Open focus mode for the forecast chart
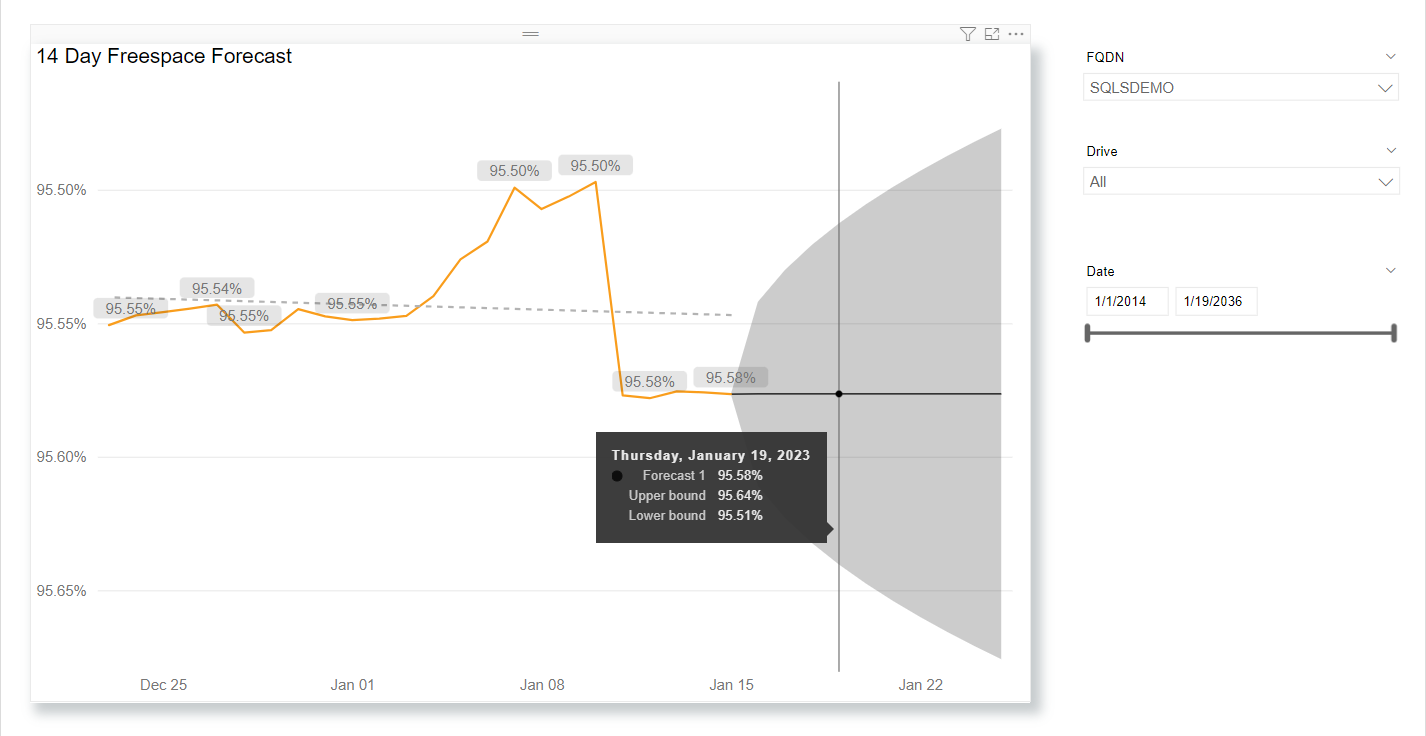 [992, 34]
